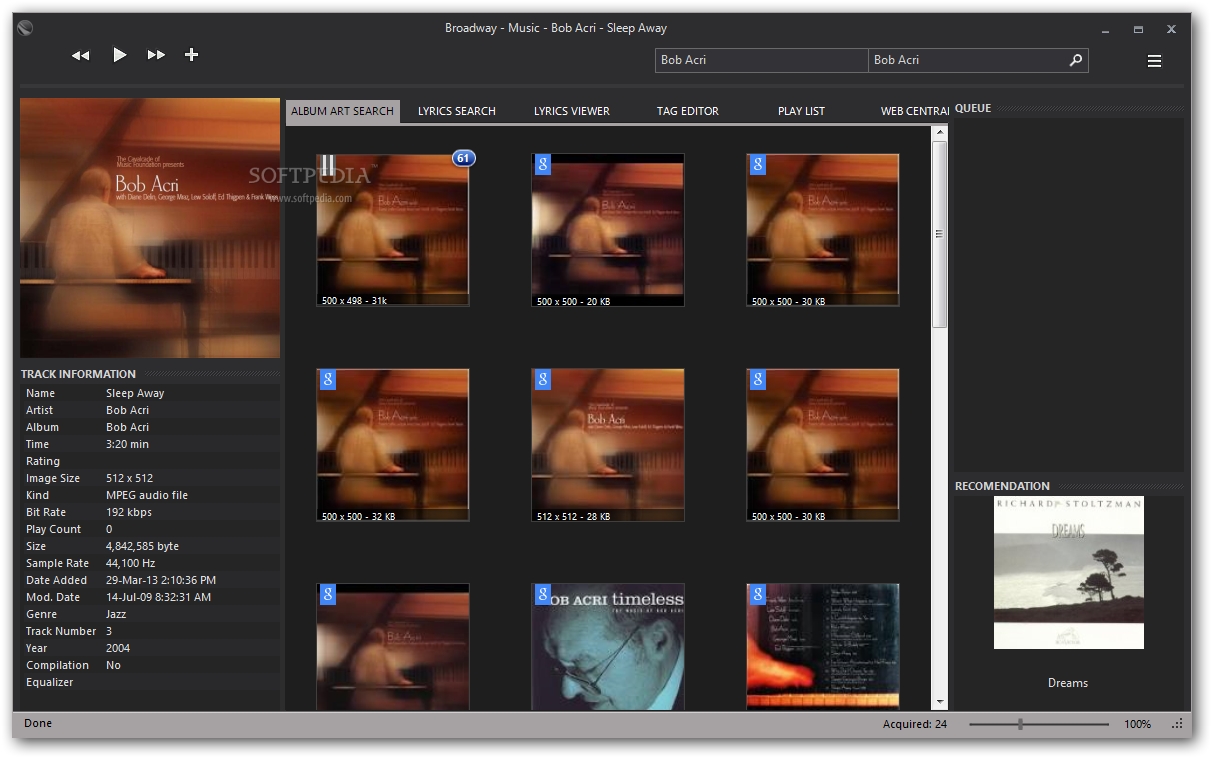Click the album art vertical scrollbar thumb

pos(939,234)
